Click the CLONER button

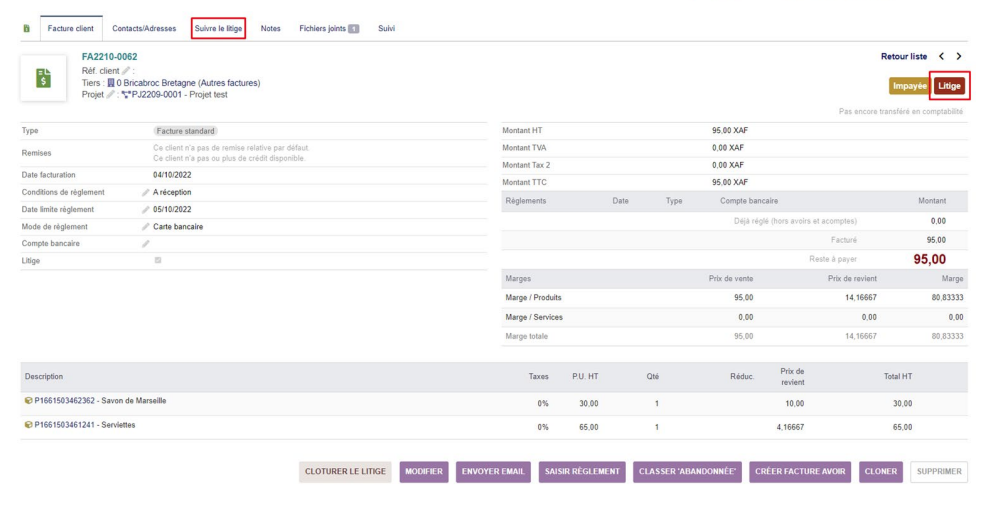click(x=880, y=472)
